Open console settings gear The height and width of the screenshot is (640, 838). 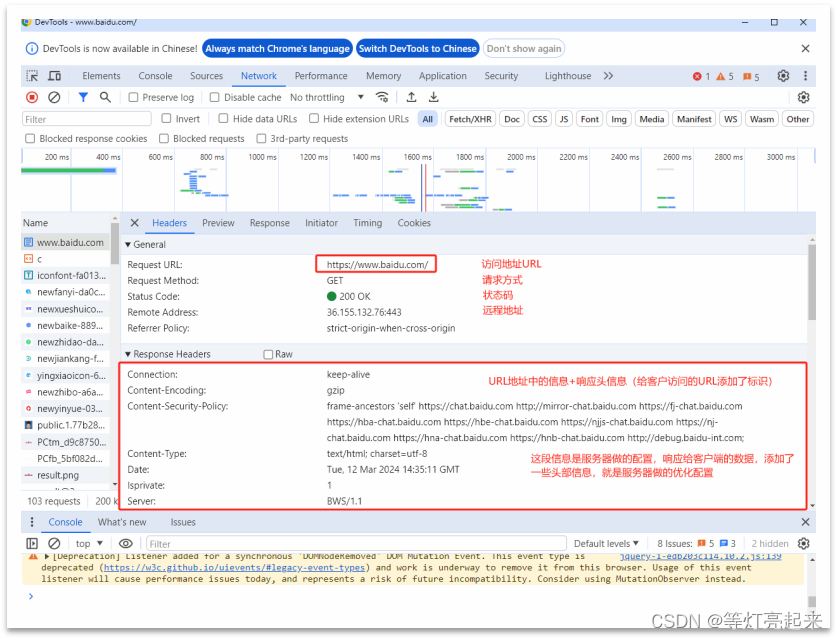[803, 544]
